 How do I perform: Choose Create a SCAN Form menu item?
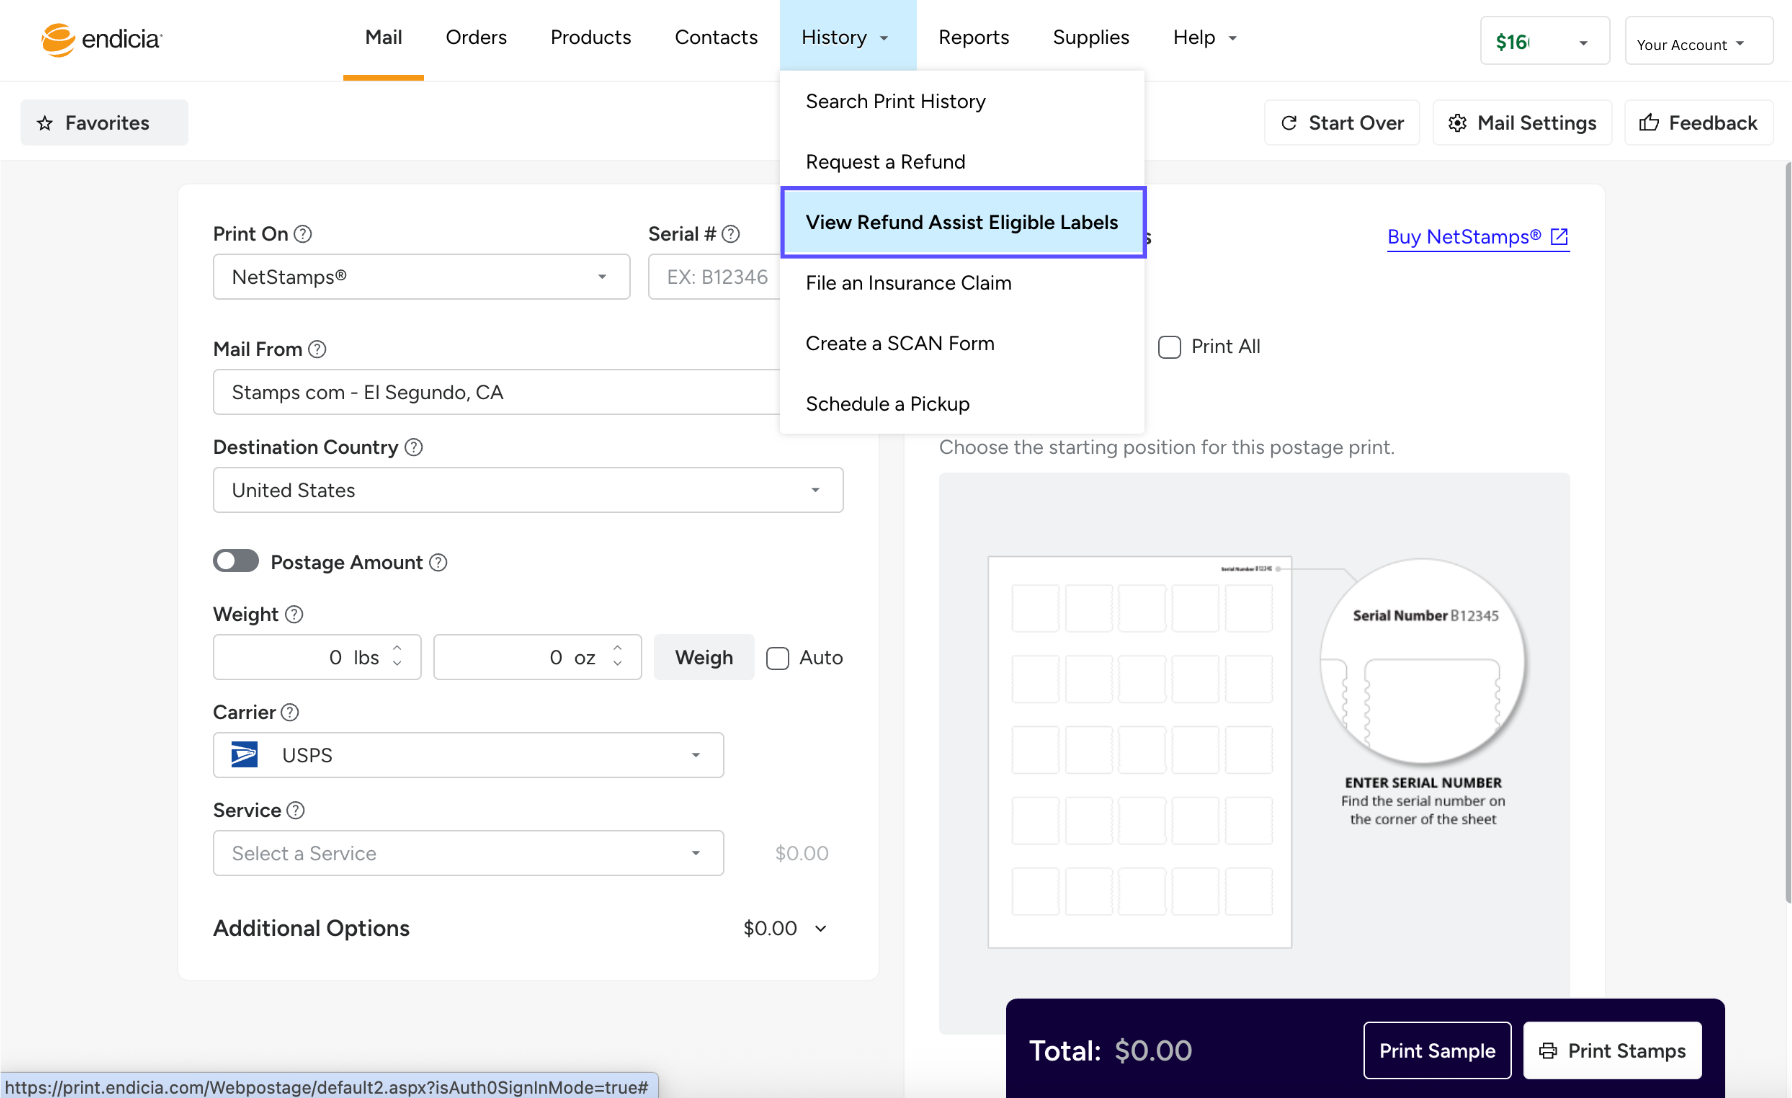[900, 343]
